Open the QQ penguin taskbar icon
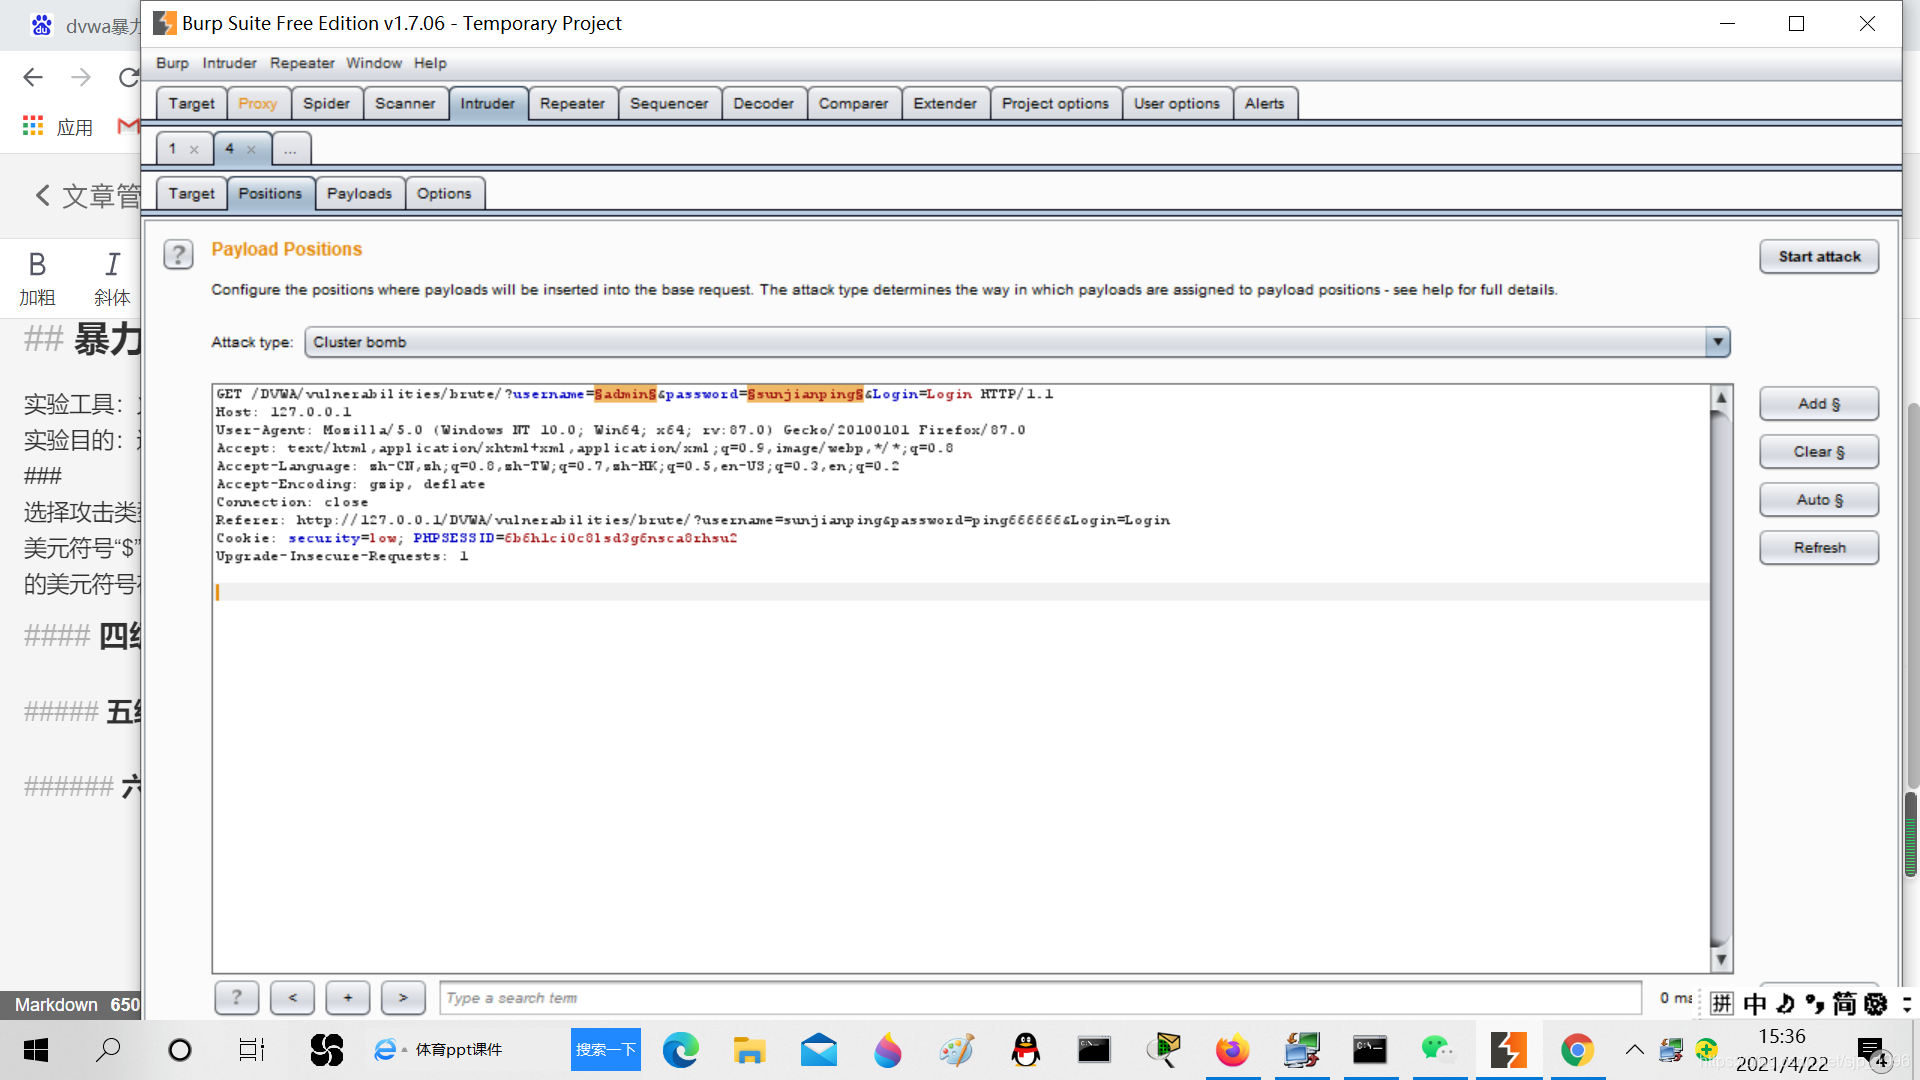The image size is (1920, 1080). click(x=1026, y=1050)
